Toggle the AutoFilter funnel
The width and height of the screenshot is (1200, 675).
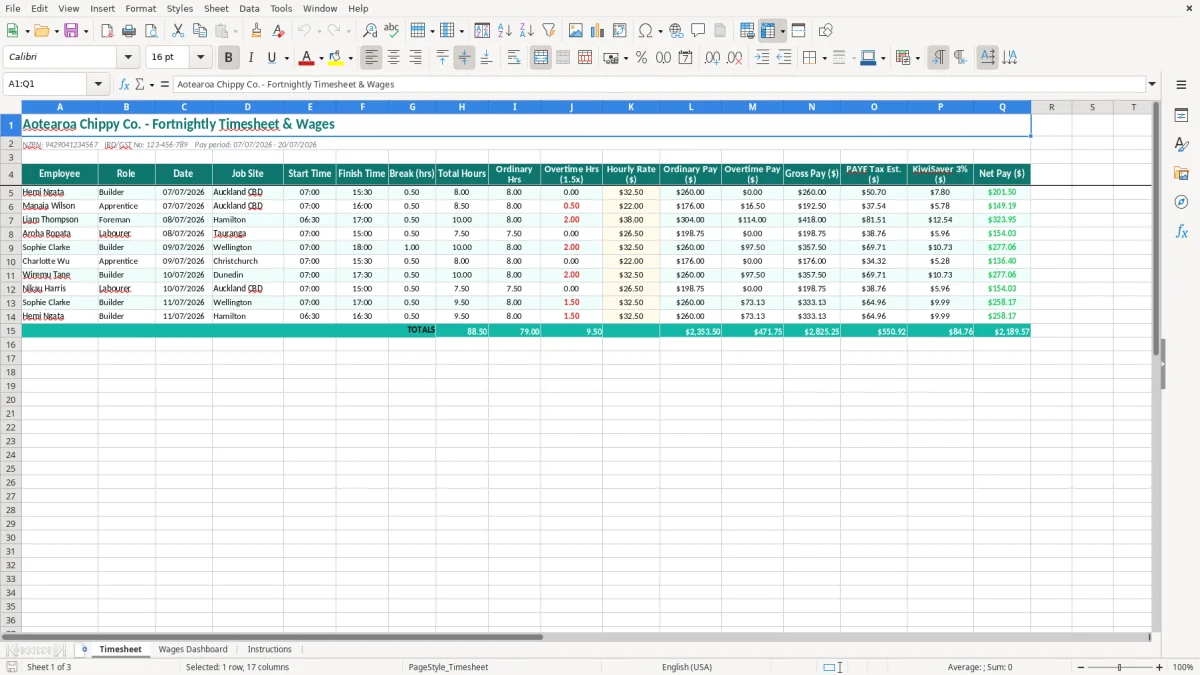[548, 31]
